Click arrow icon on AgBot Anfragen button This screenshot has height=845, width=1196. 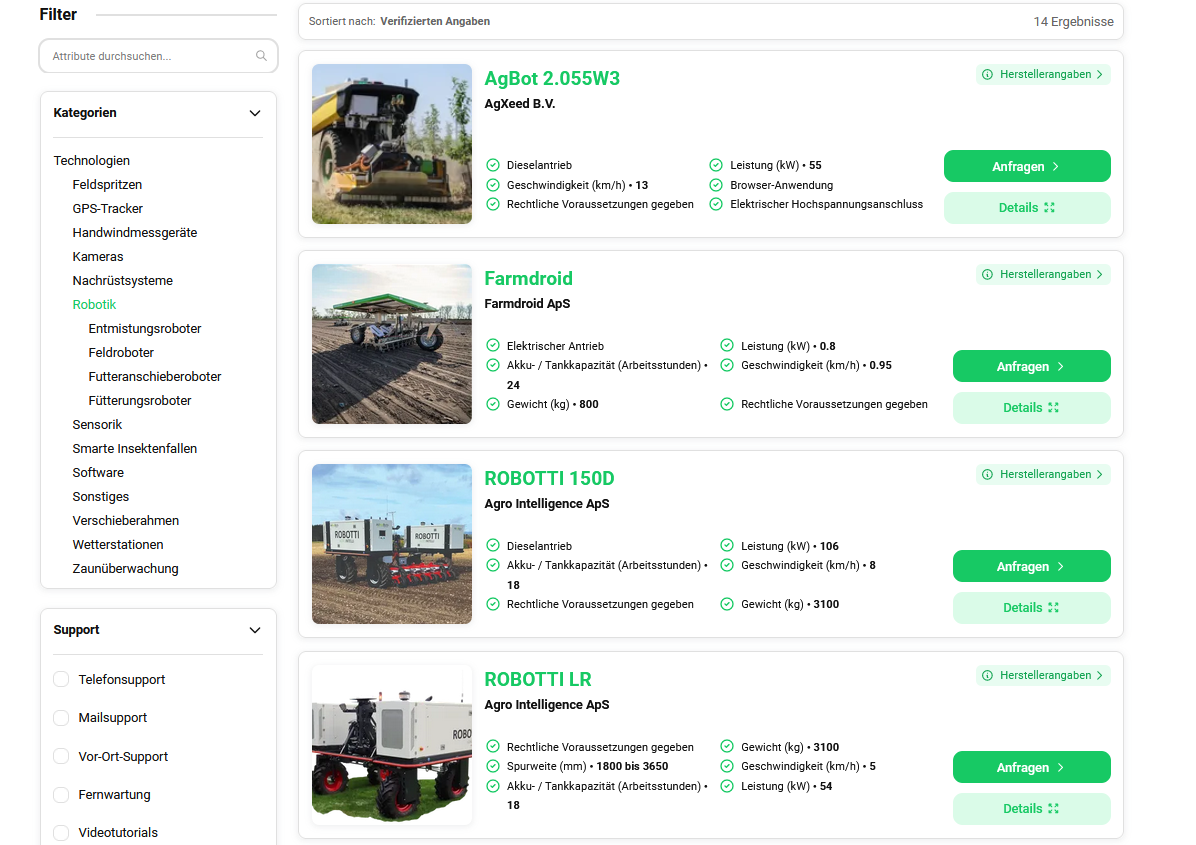pos(1056,166)
